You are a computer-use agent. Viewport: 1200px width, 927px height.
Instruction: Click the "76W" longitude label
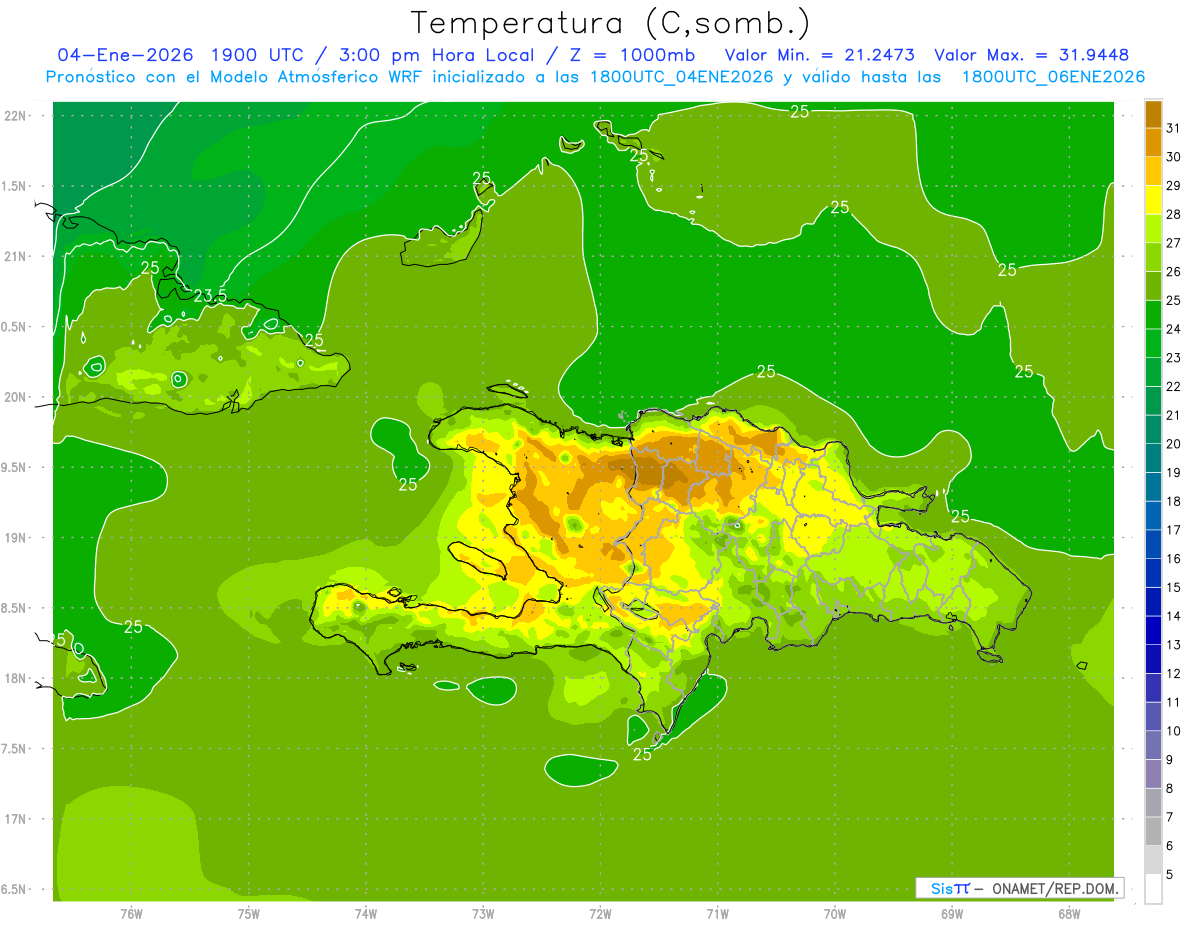click(x=131, y=913)
